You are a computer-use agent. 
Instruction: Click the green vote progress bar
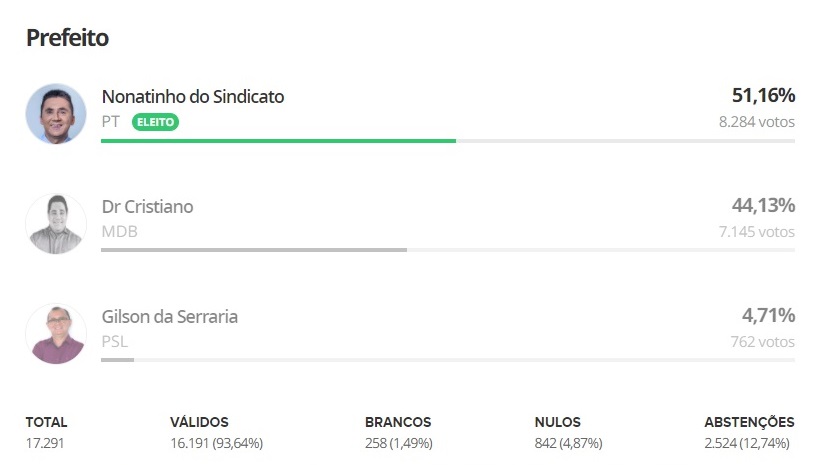[279, 141]
